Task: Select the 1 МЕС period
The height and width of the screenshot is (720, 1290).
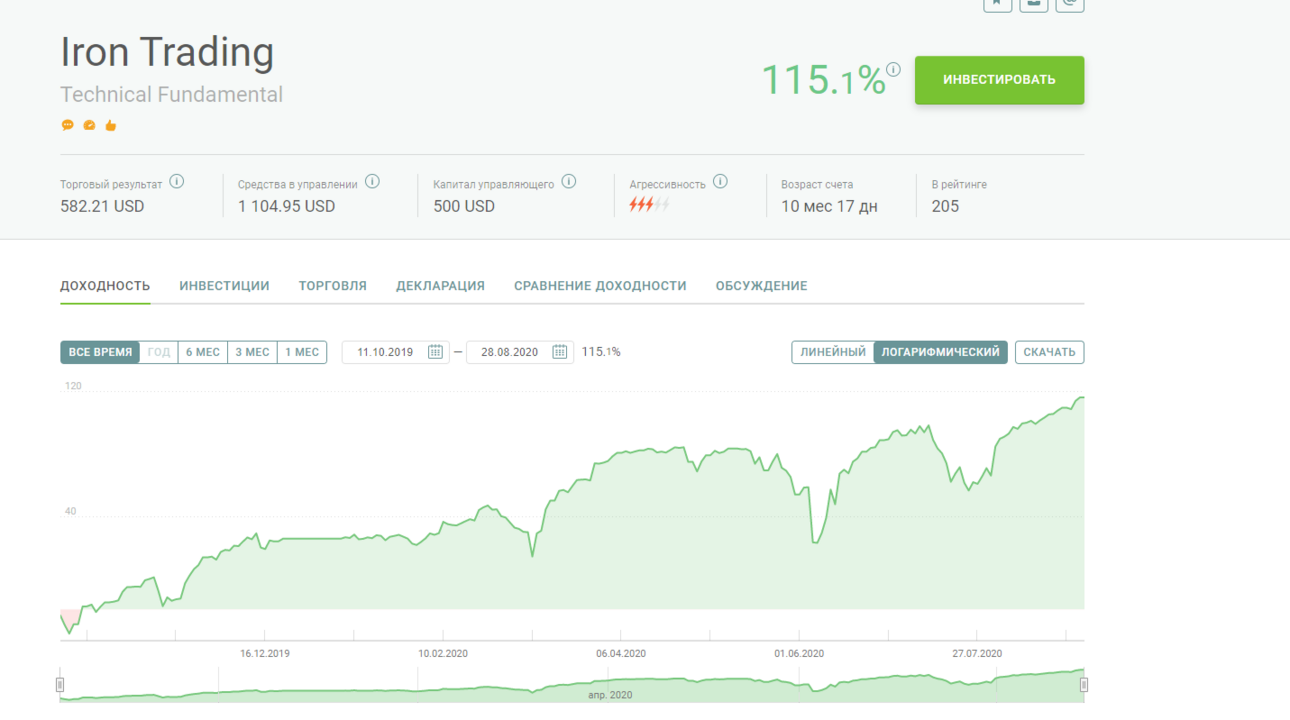Action: click(302, 352)
